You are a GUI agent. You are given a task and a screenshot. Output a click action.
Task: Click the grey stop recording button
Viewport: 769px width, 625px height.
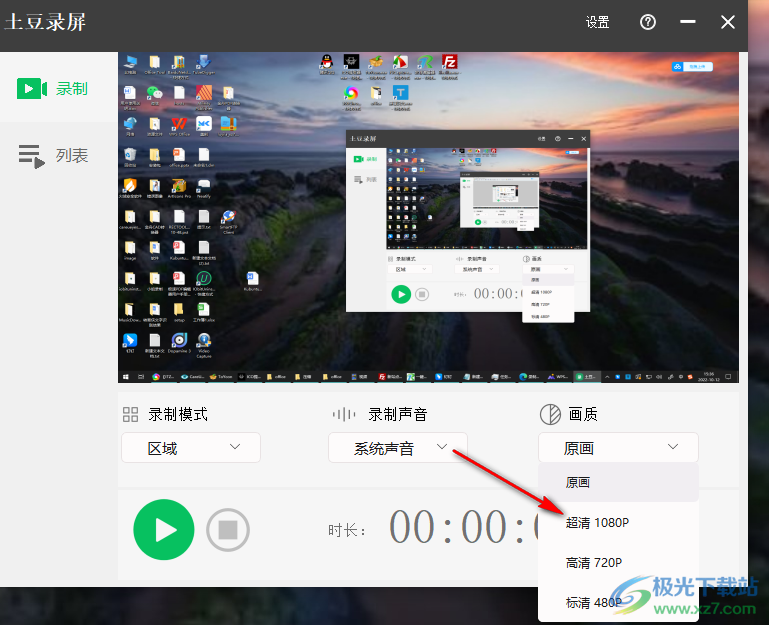coord(228,530)
